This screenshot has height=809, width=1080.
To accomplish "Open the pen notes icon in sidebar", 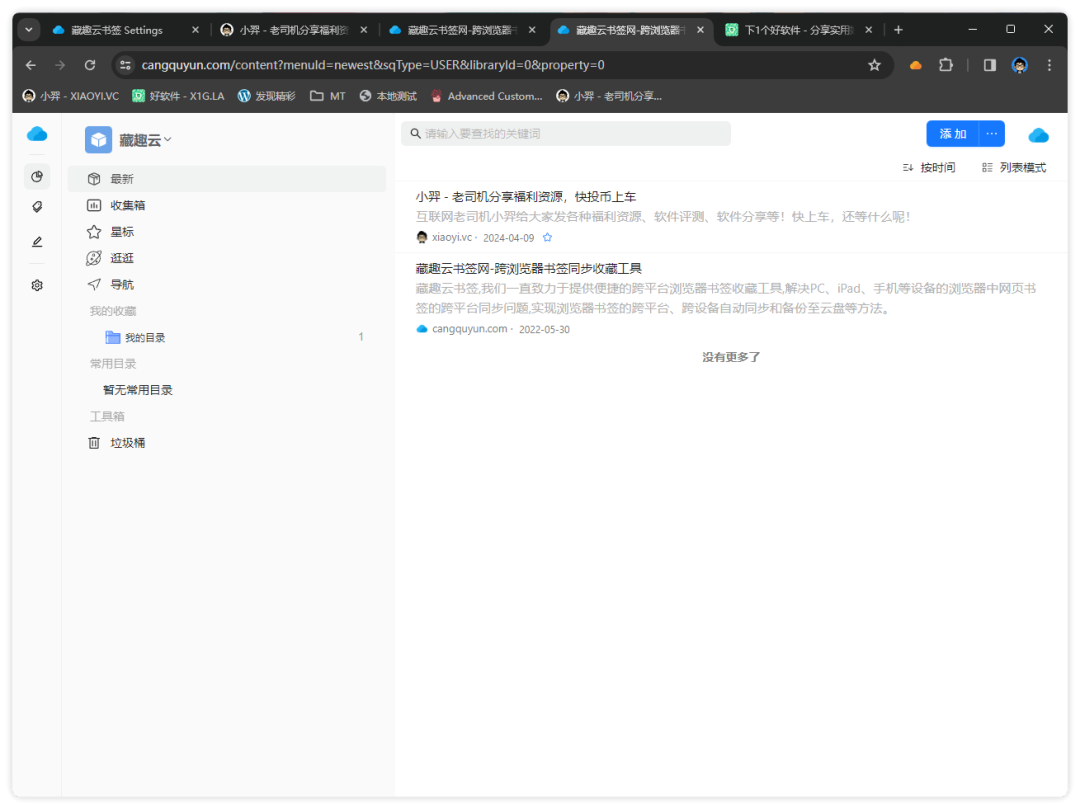I will pyautogui.click(x=37, y=242).
